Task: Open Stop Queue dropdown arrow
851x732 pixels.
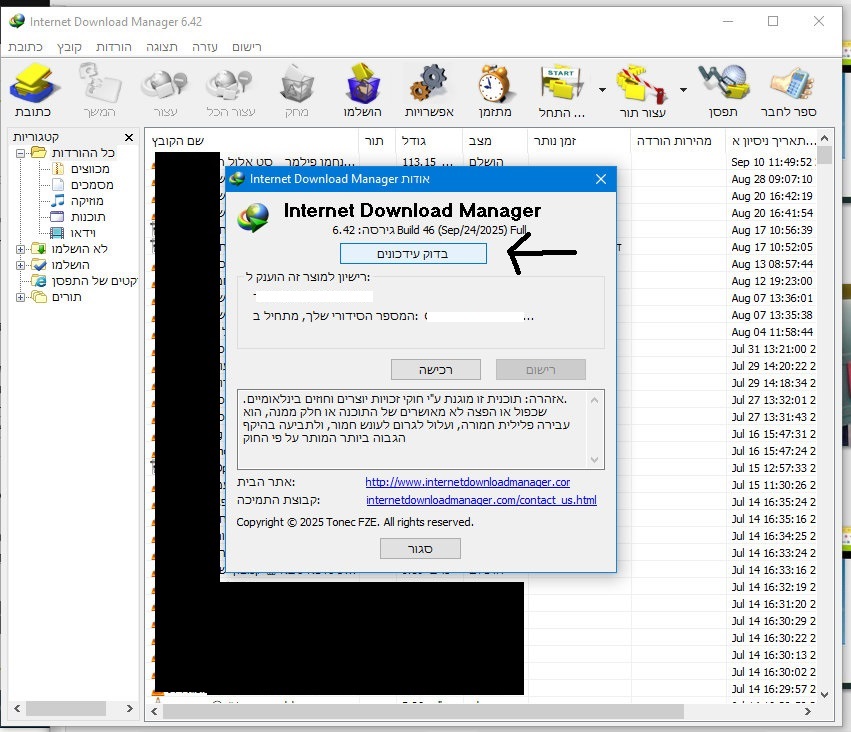Action: 683,90
